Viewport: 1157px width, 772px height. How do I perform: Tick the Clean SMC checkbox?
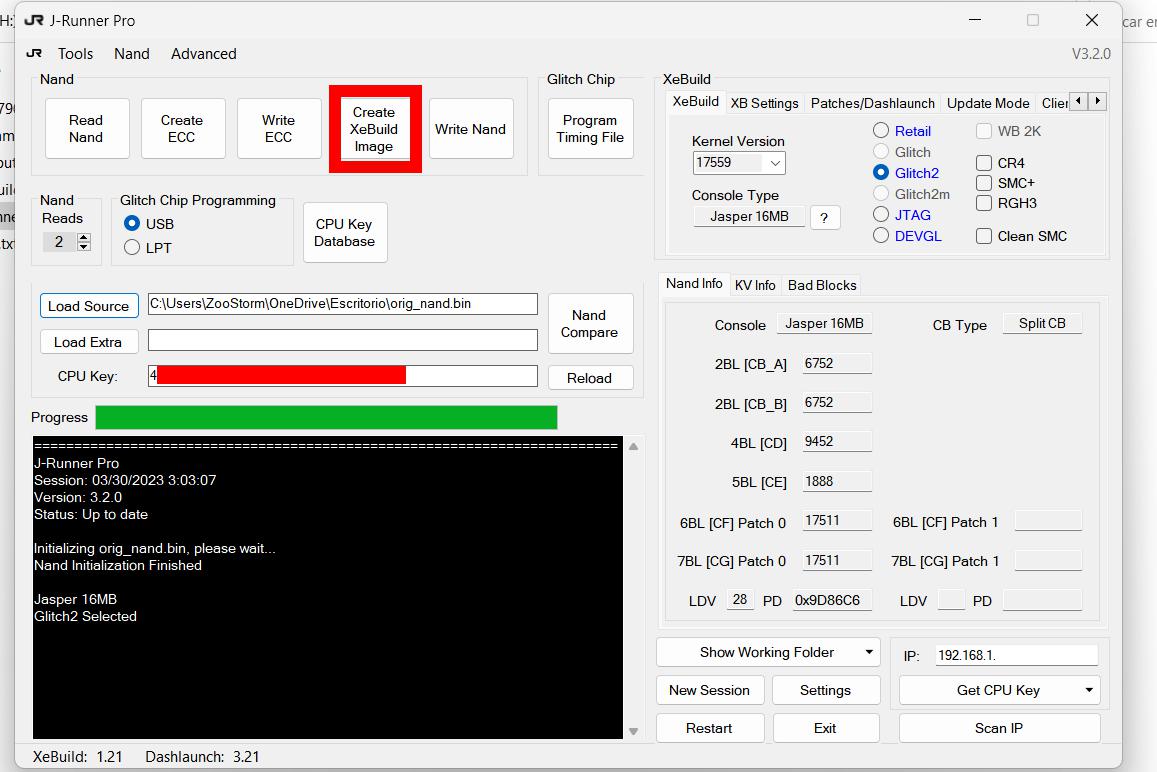(x=984, y=236)
